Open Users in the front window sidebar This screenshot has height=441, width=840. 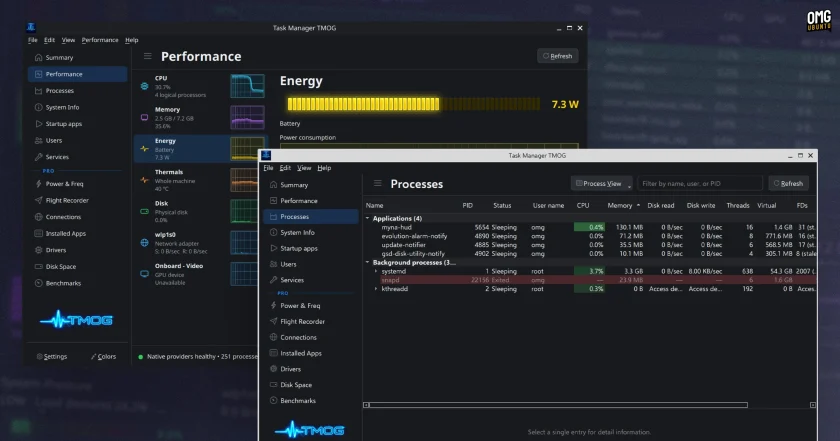pos(283,264)
